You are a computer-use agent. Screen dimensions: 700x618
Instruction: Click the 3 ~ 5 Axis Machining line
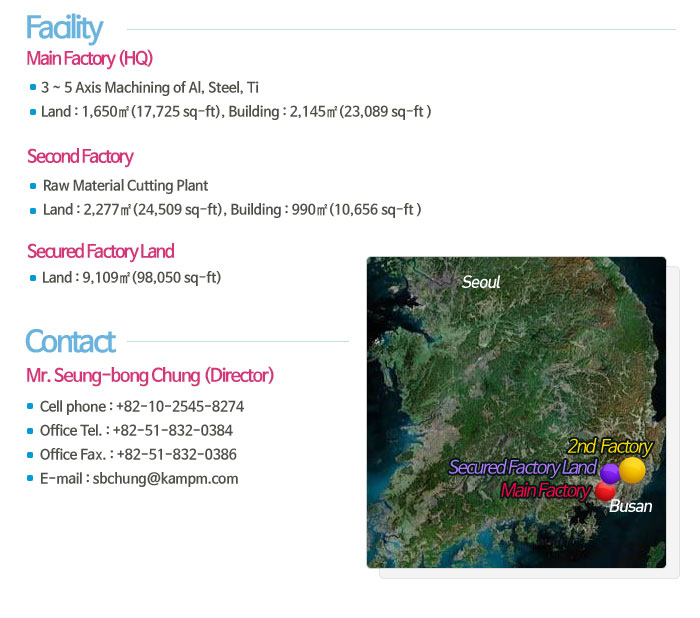pyautogui.click(x=150, y=88)
